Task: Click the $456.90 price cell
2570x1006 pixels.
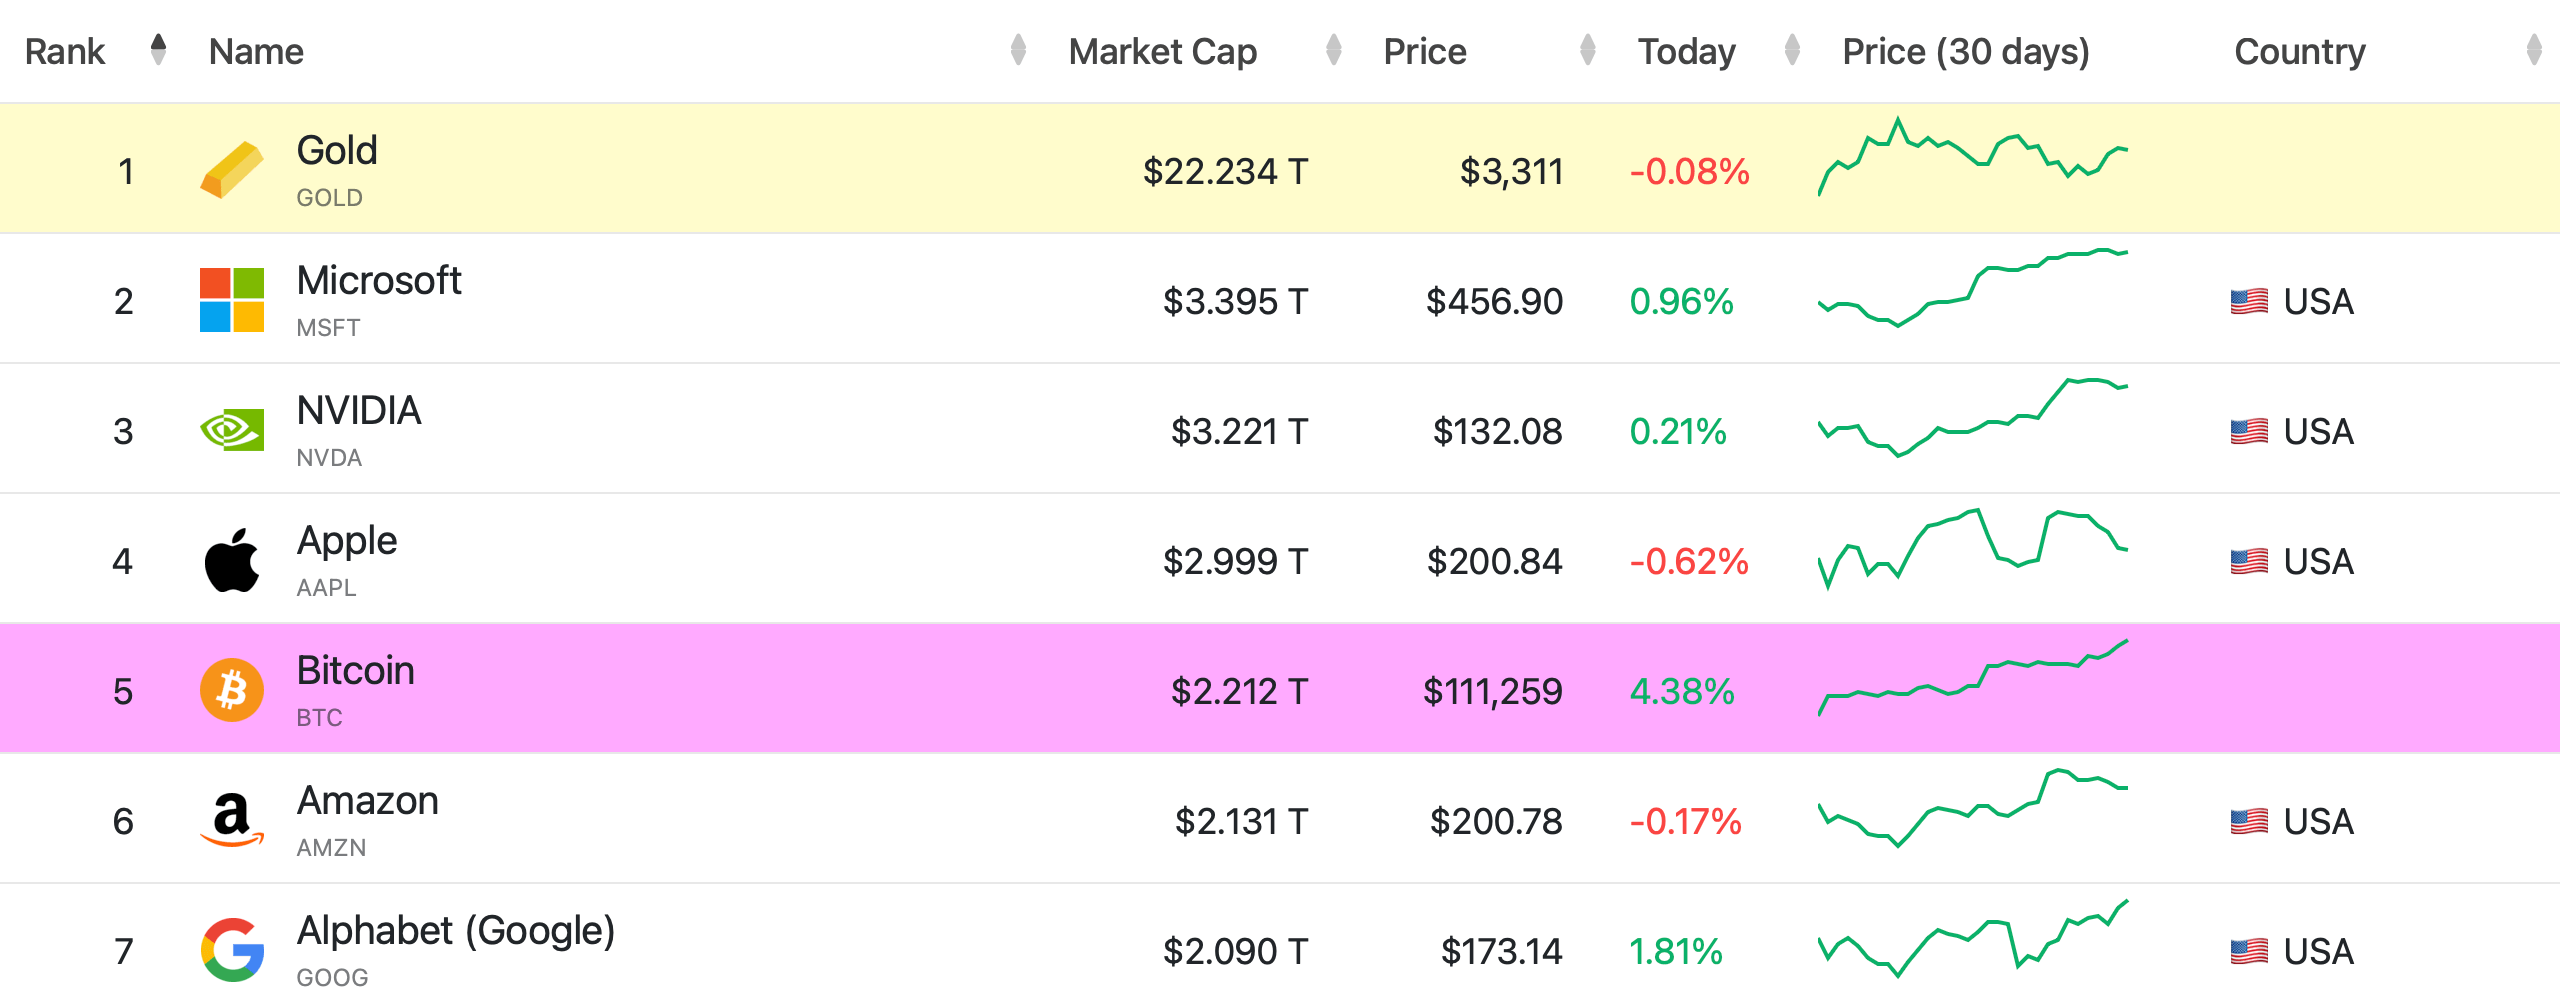Action: coord(1494,301)
